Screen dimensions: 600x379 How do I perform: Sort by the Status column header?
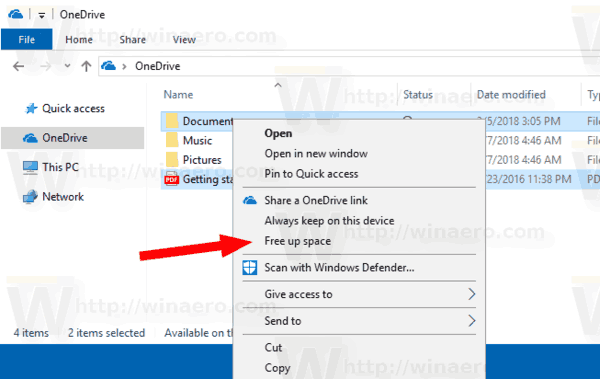[x=418, y=95]
